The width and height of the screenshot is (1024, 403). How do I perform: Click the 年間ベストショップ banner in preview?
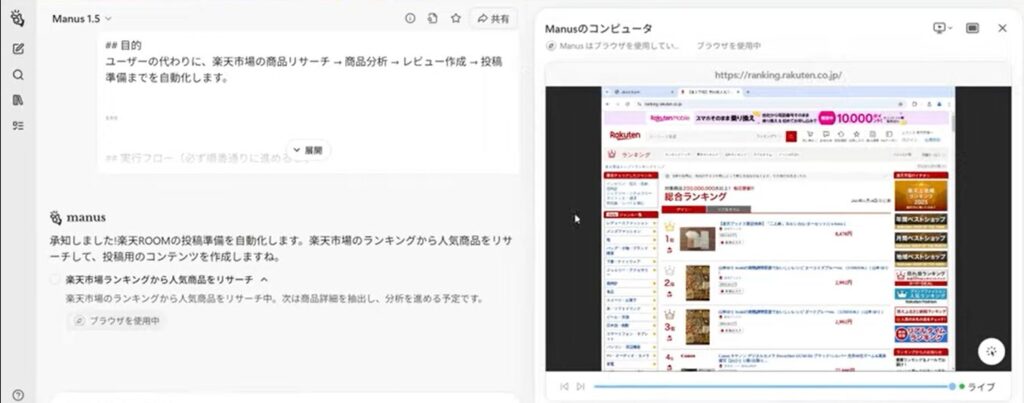(x=921, y=221)
